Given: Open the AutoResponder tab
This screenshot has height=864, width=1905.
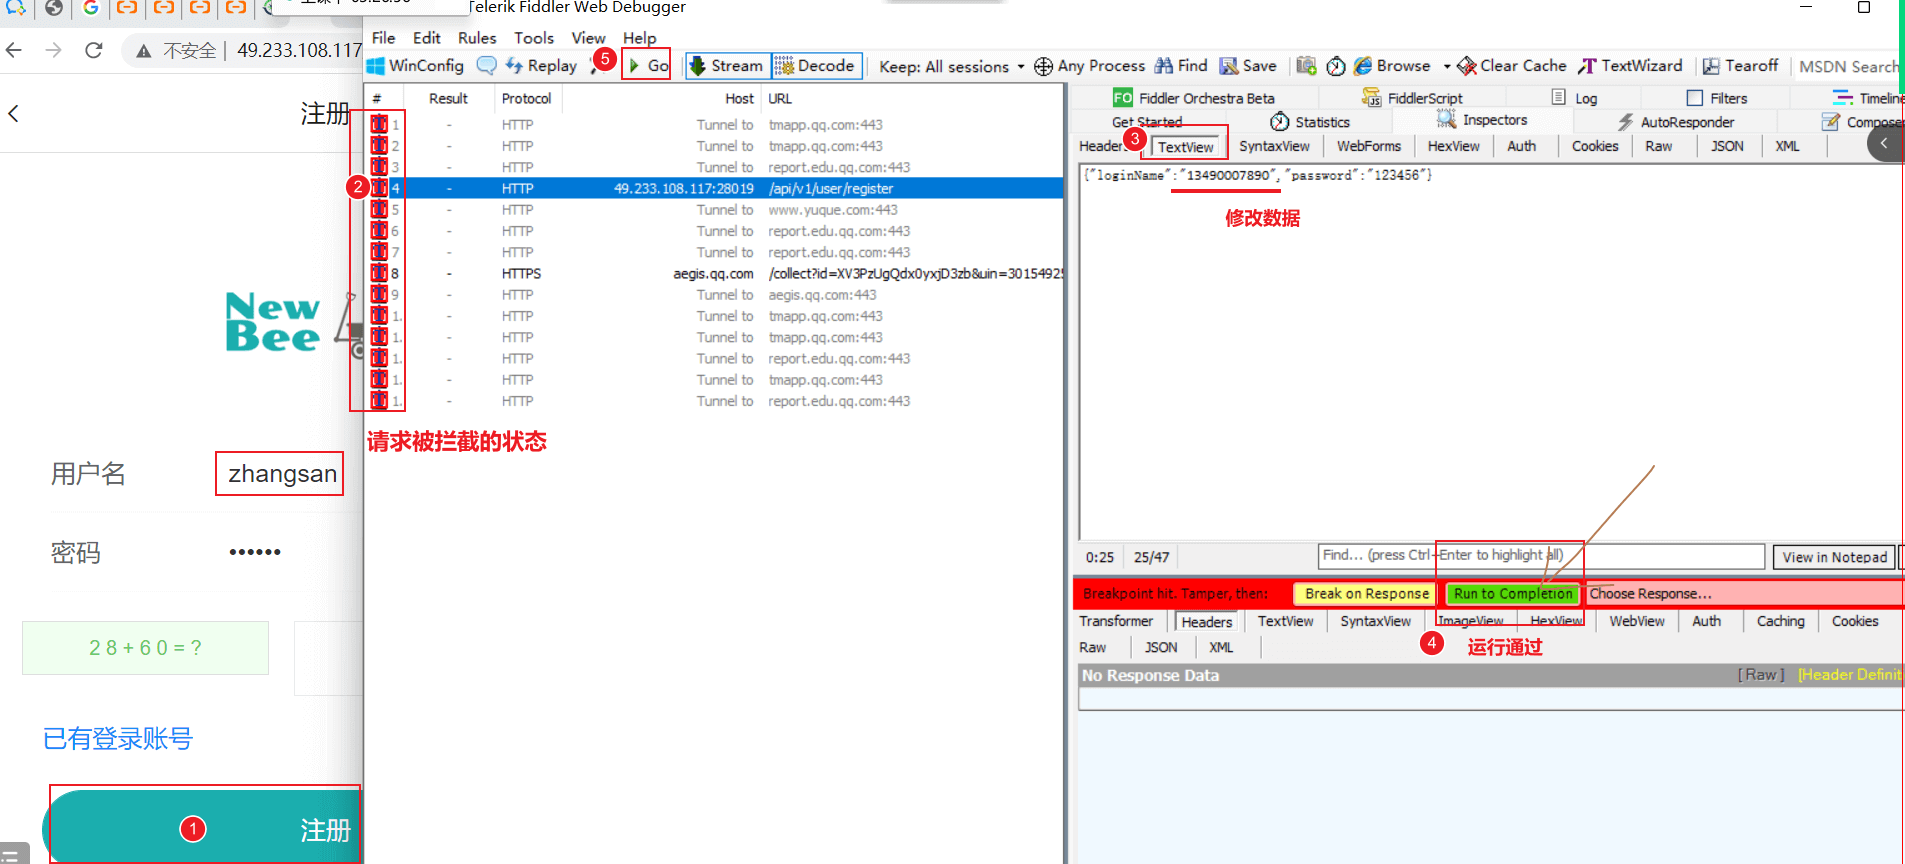Looking at the screenshot, I should pos(1676,122).
